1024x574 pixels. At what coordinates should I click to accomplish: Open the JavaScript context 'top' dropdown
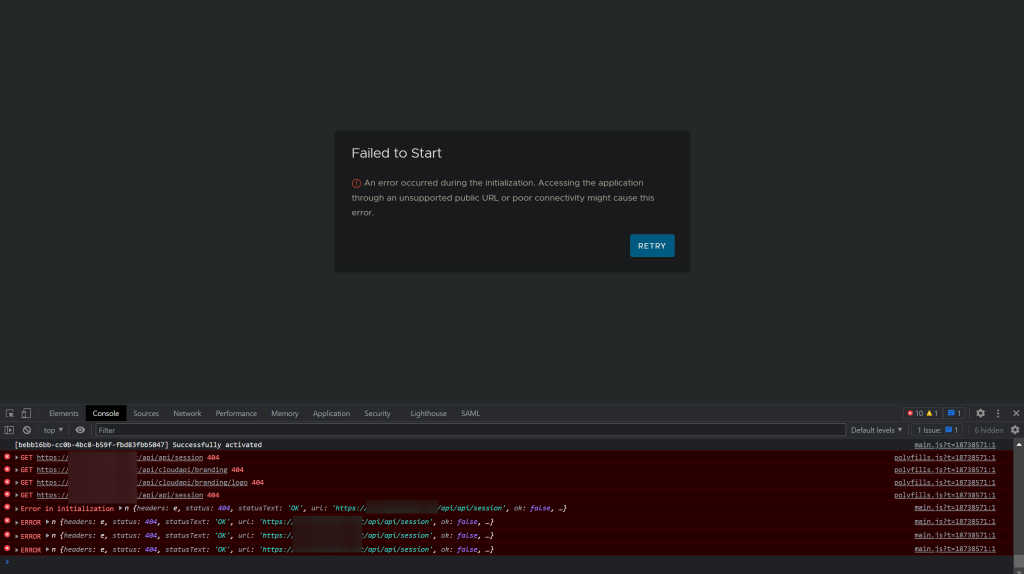[53, 430]
